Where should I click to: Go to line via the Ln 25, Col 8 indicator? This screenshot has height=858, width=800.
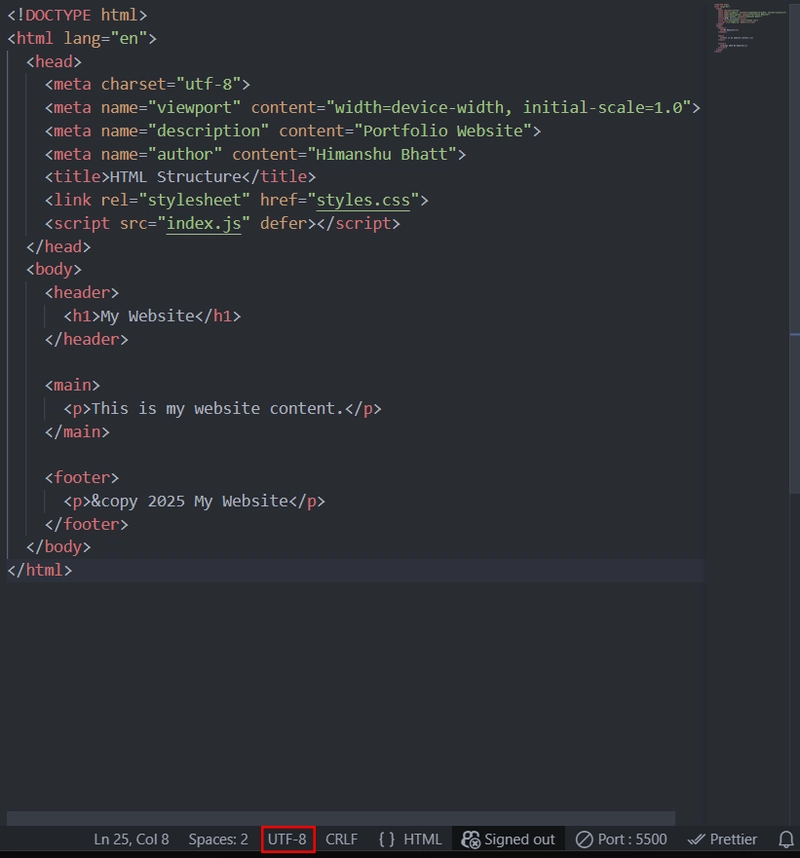point(131,839)
